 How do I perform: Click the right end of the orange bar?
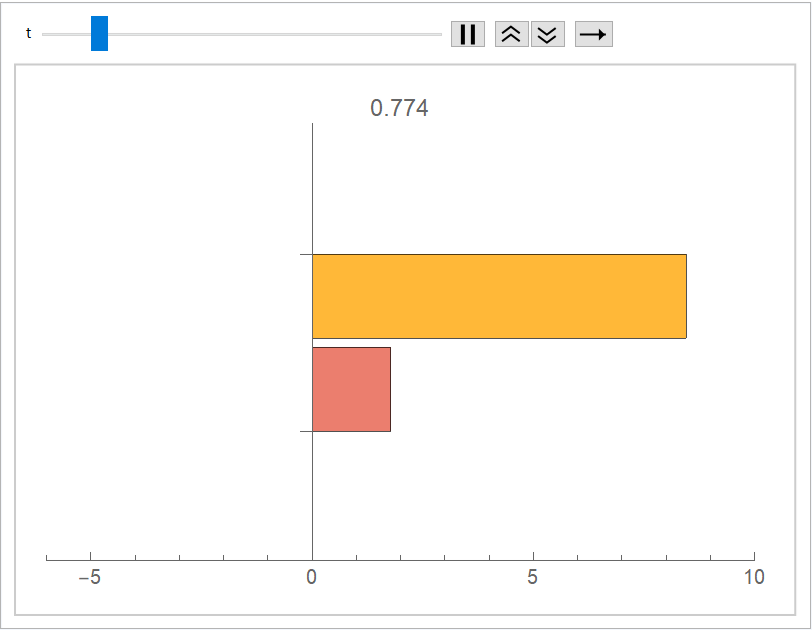point(684,296)
